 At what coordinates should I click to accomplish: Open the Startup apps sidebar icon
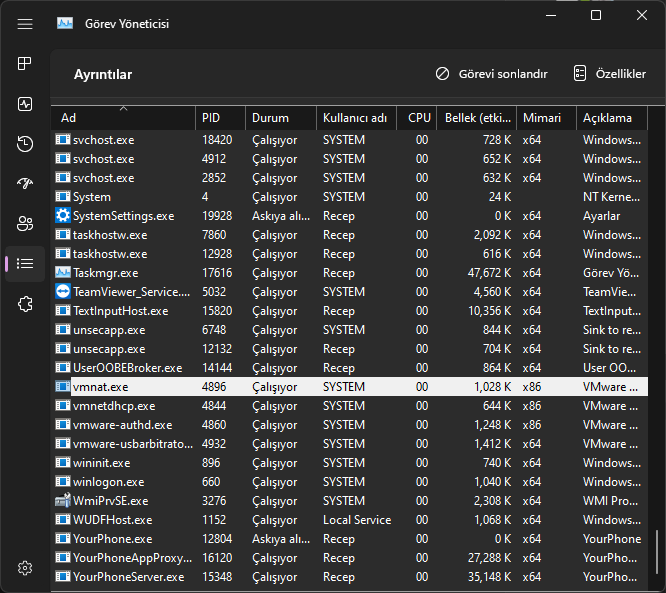point(25,184)
